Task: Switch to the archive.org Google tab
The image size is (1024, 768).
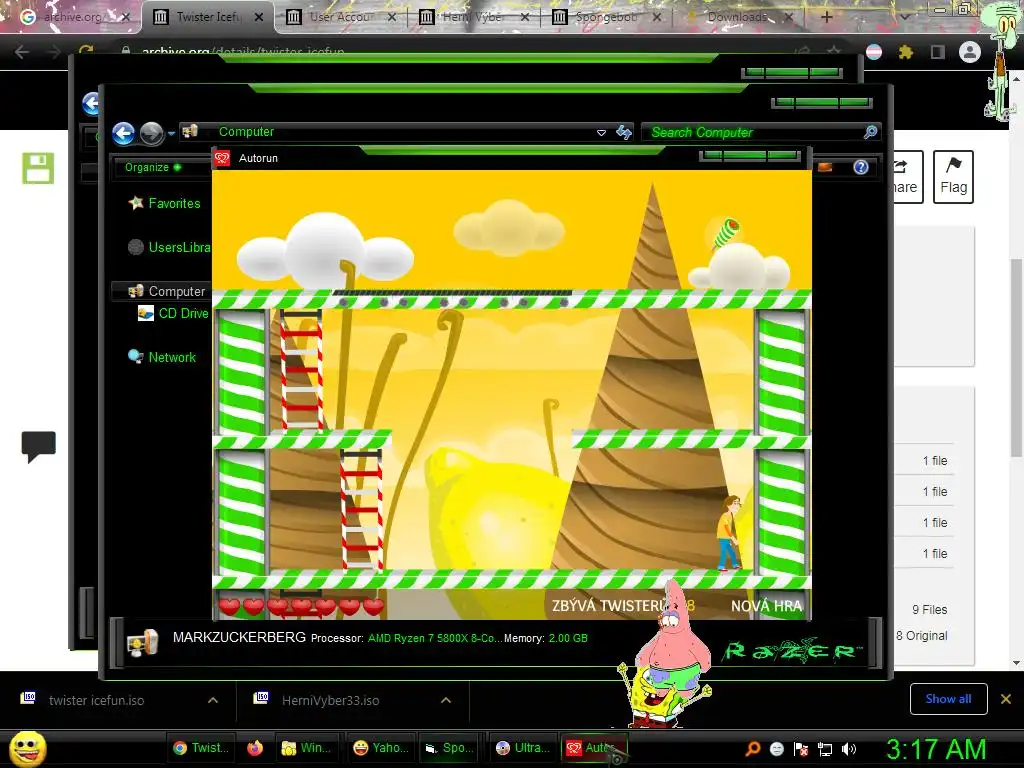Action: click(72, 17)
